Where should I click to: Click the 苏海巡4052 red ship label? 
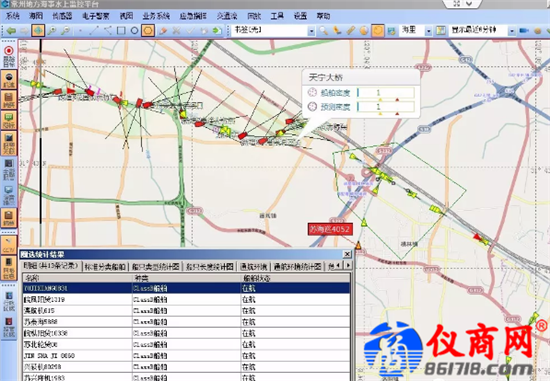point(330,229)
